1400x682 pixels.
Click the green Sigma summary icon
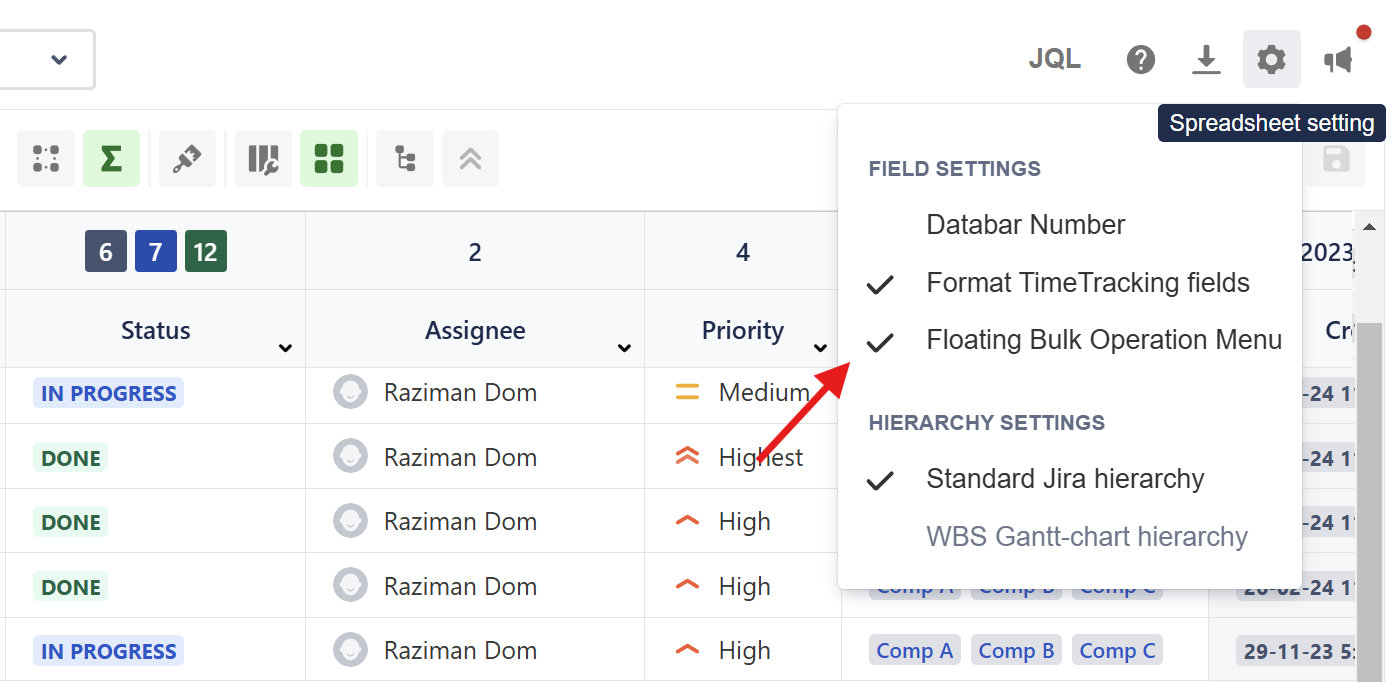tap(111, 158)
